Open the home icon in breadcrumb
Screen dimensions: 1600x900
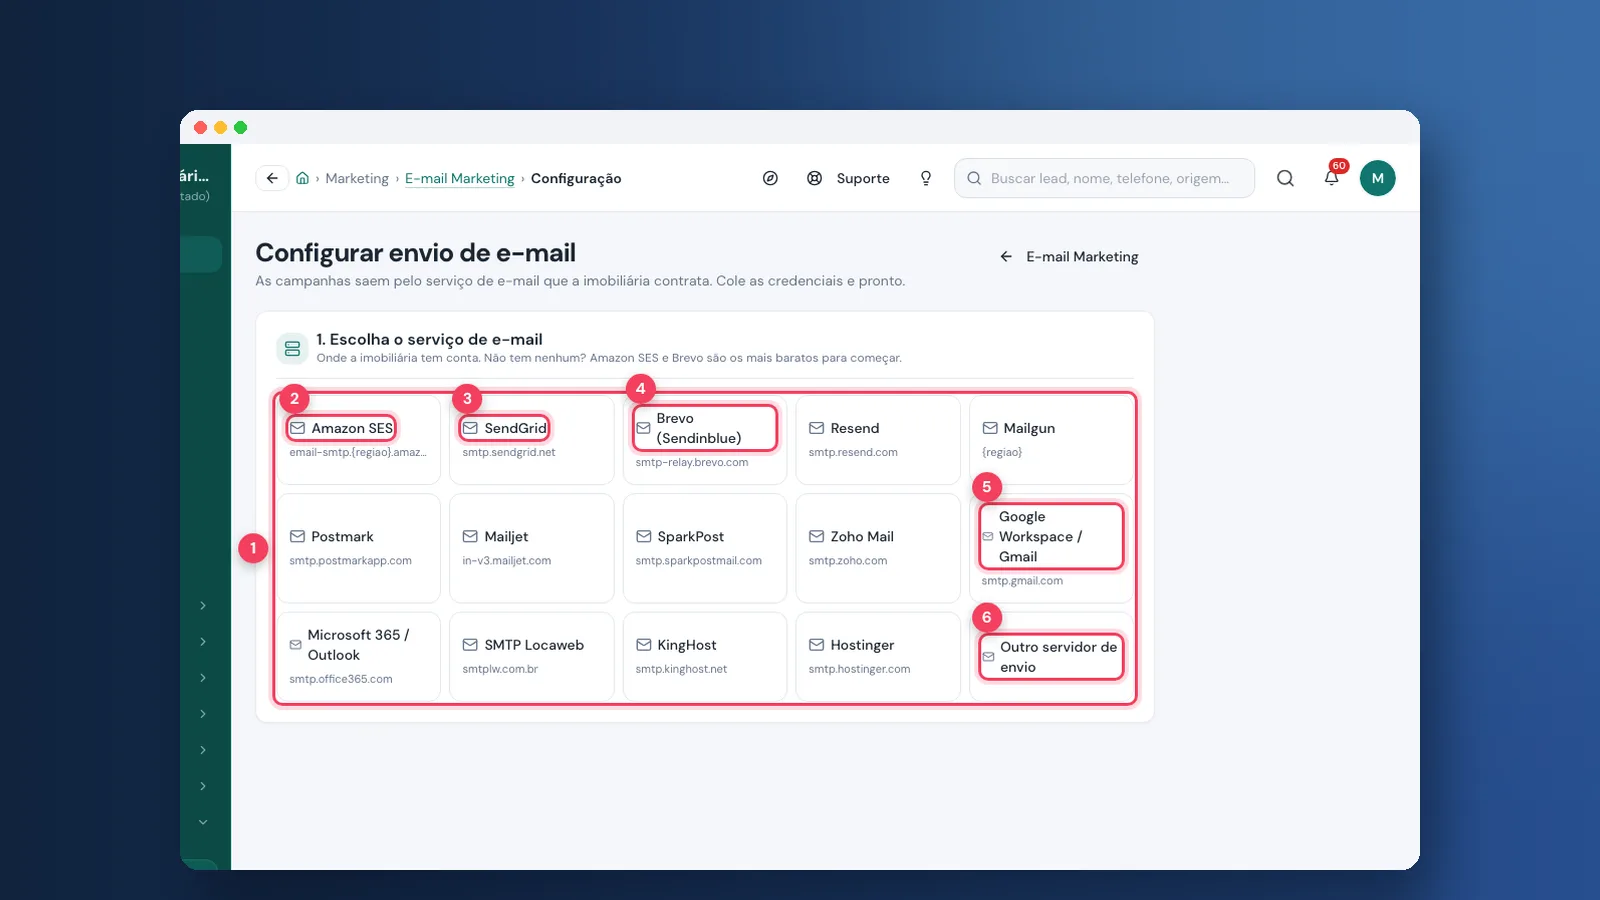[302, 178]
